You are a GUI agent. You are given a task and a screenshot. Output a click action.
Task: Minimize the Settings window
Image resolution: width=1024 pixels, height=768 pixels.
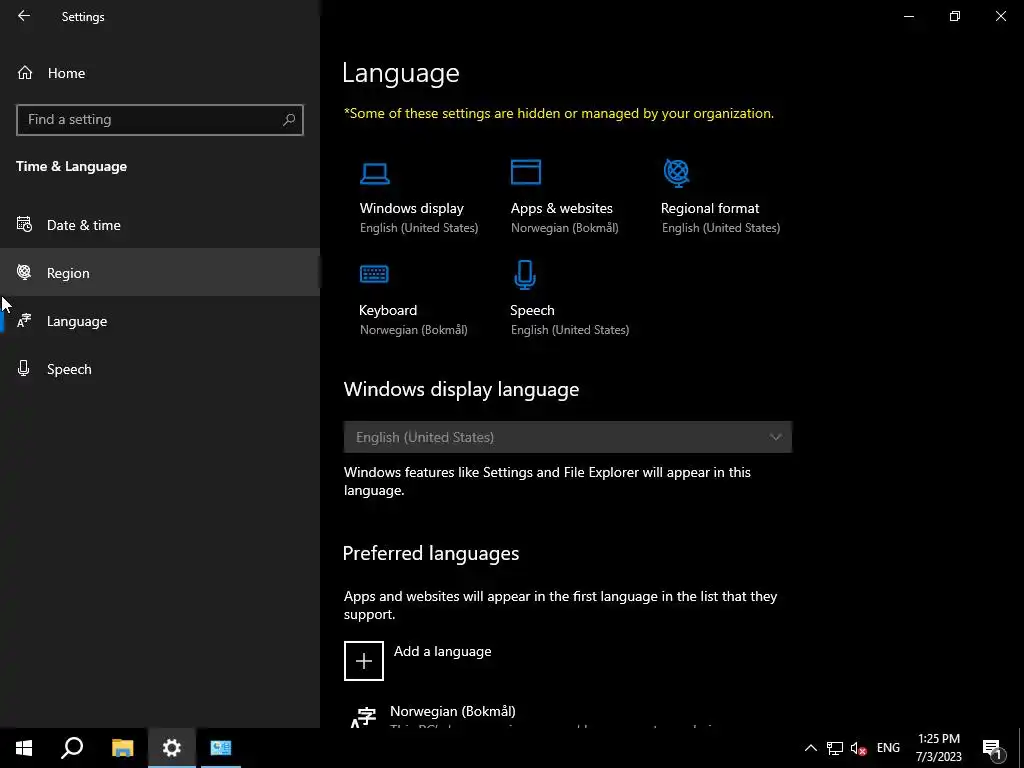908,16
